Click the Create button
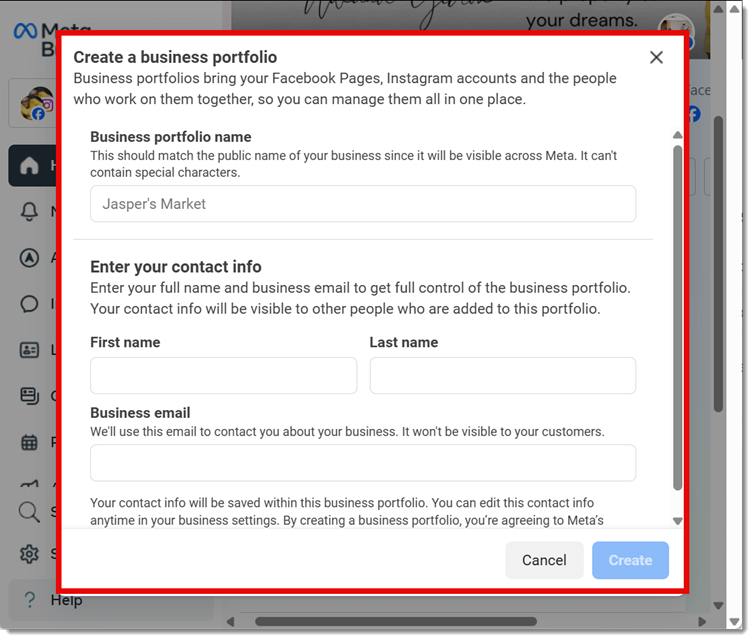 pos(630,560)
